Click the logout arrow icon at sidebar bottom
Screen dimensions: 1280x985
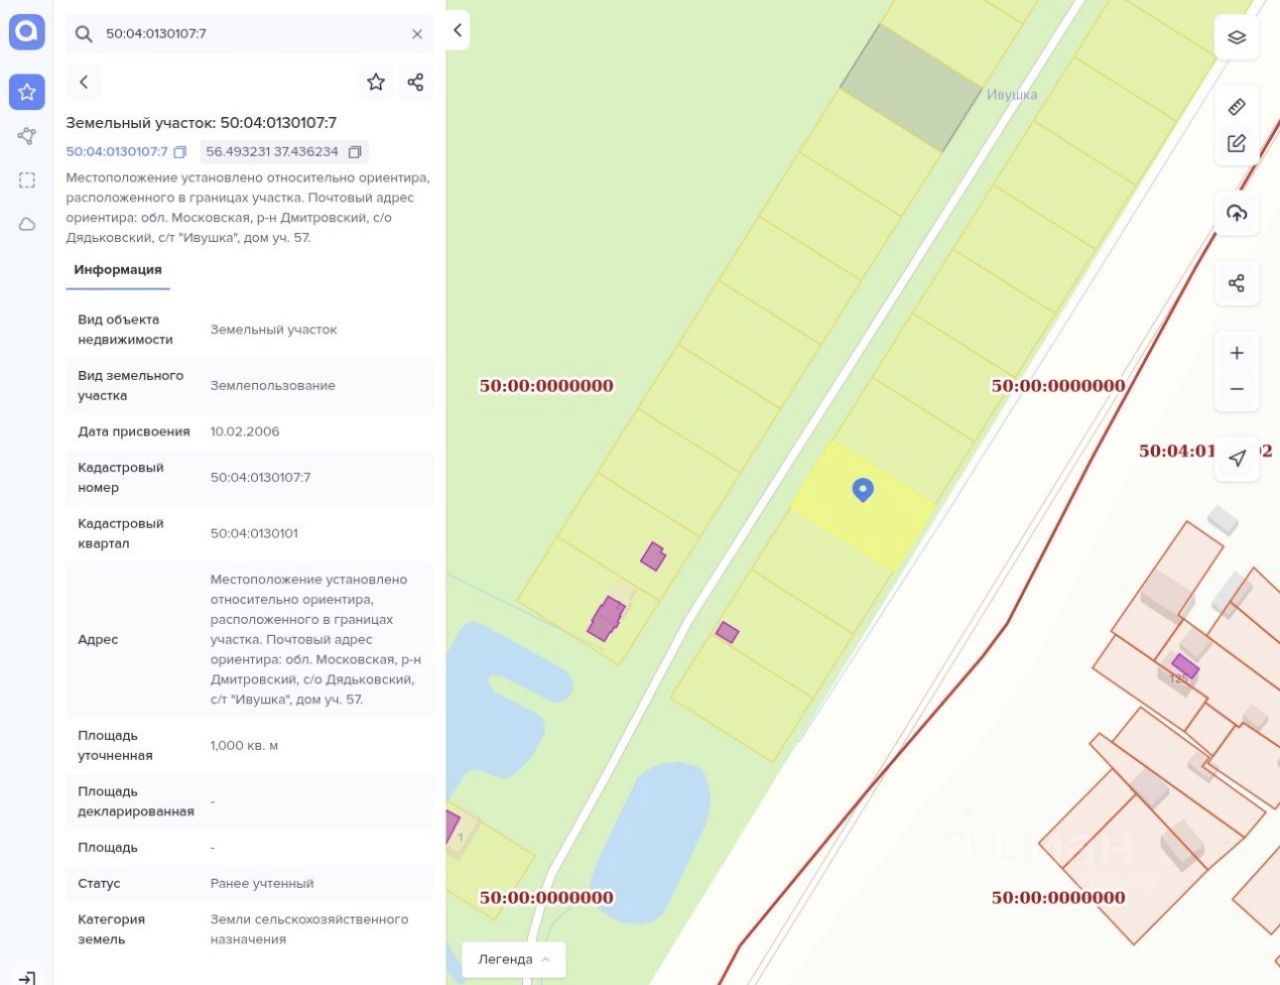click(x=27, y=977)
